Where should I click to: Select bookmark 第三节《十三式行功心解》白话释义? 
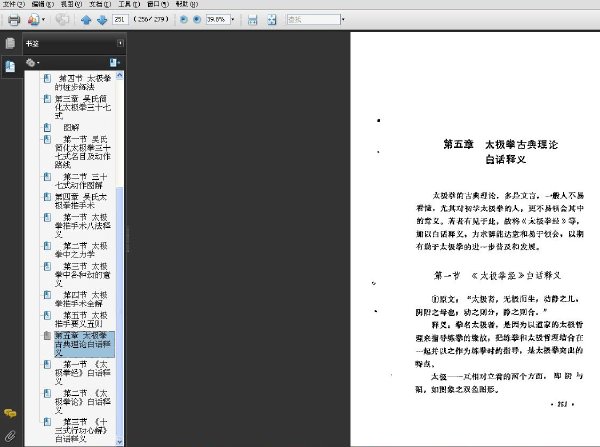(x=82, y=430)
